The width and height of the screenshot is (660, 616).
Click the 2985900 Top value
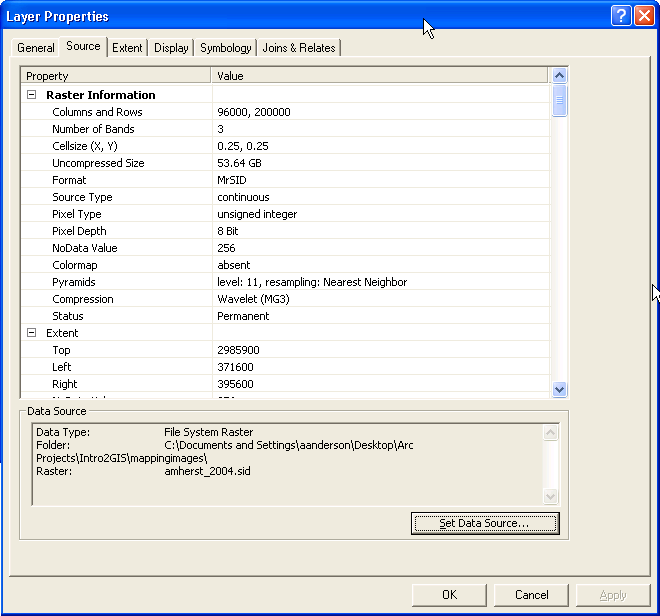(x=238, y=350)
